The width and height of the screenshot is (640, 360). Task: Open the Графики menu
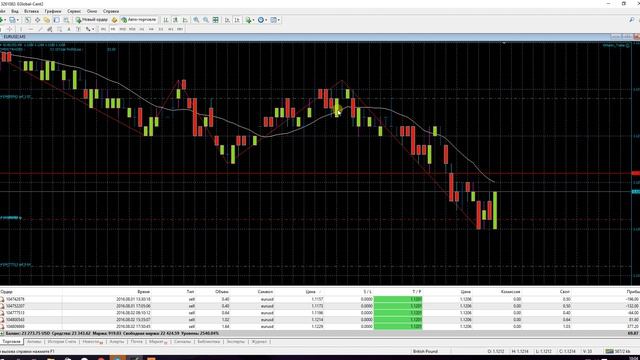tap(53, 11)
